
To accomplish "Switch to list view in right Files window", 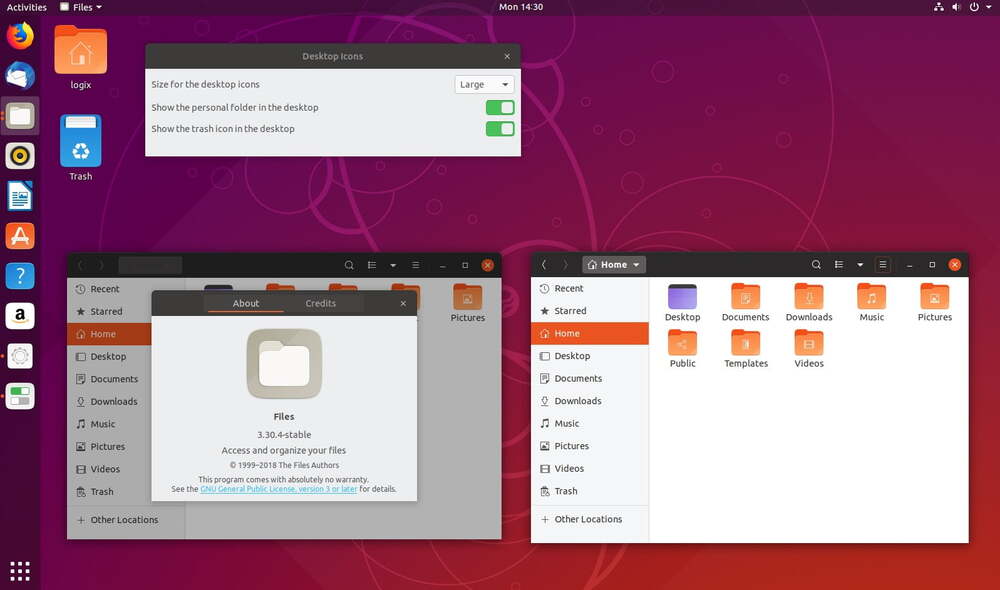I will point(838,265).
